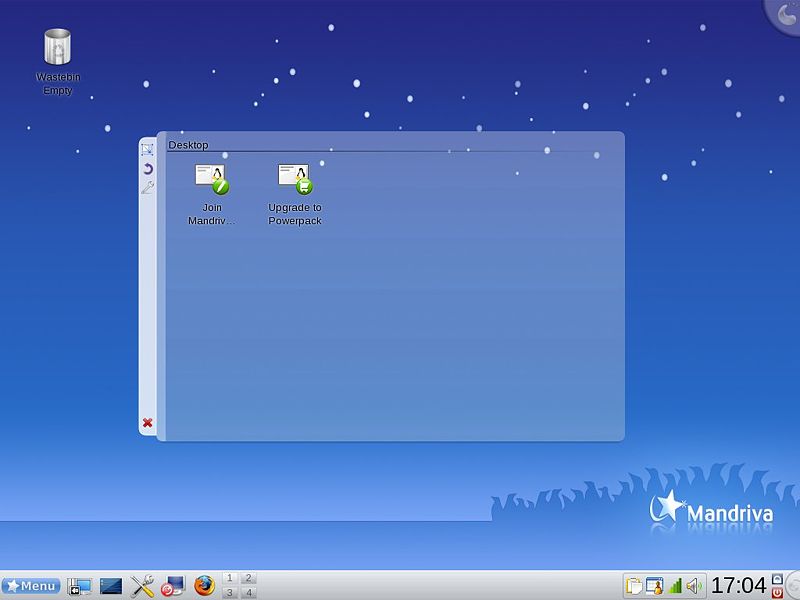
Task: Launch the Upgrade to Powerpack shortcut
Action: tap(295, 179)
